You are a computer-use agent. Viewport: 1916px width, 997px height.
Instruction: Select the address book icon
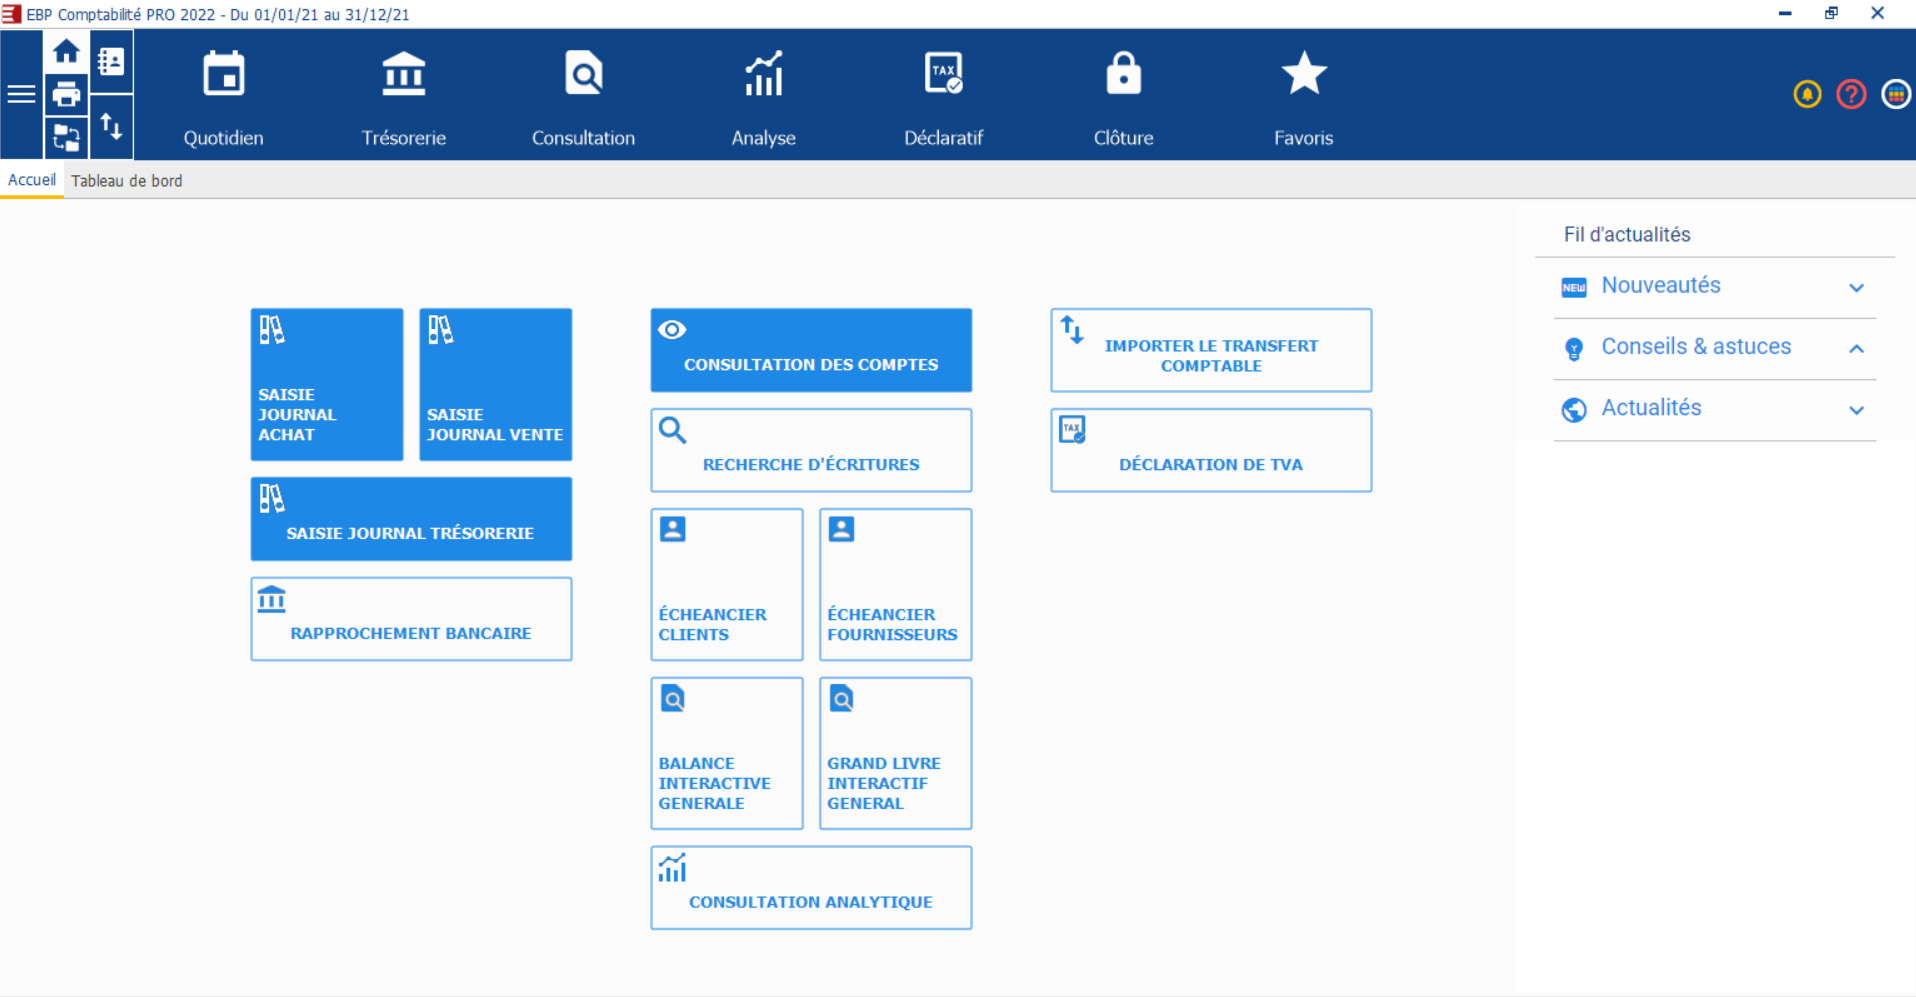[x=111, y=60]
